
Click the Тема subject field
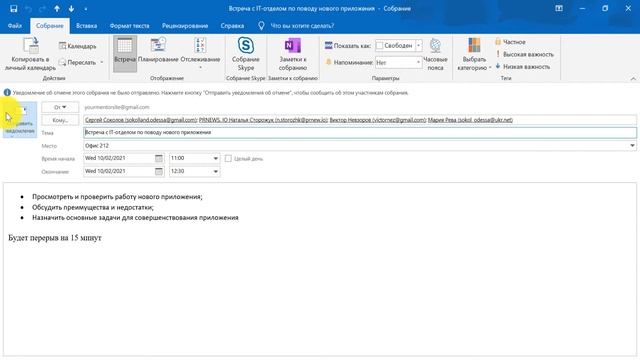360,133
